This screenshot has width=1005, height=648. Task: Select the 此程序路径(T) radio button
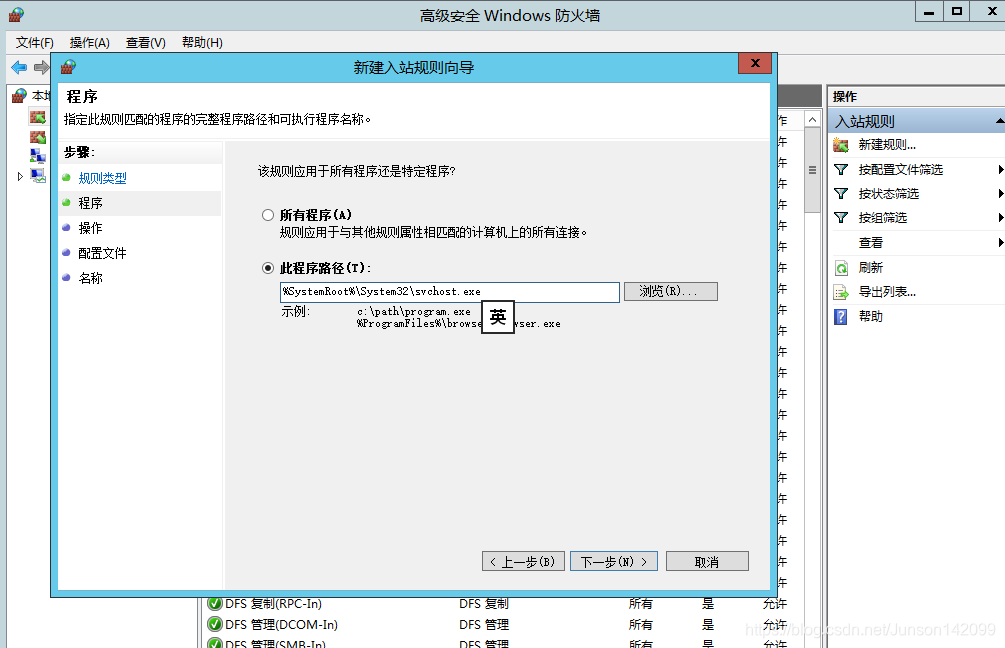pyautogui.click(x=268, y=268)
